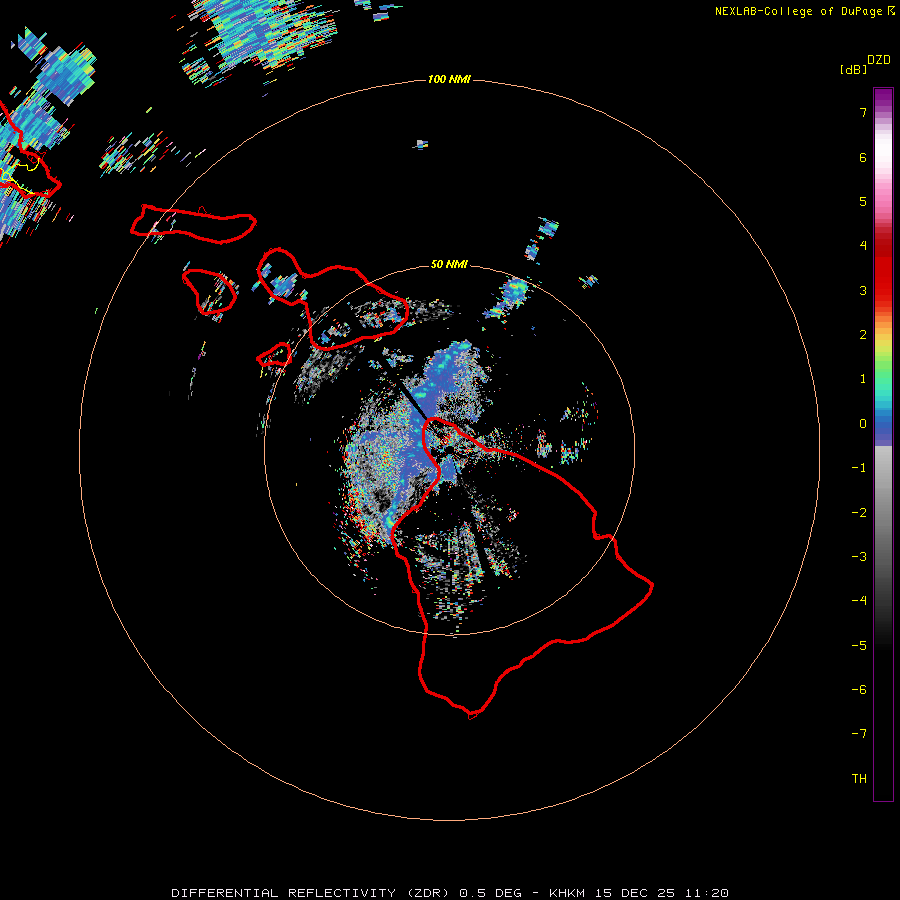Click the TH threshold label on scale
This screenshot has width=900, height=900.
859,779
